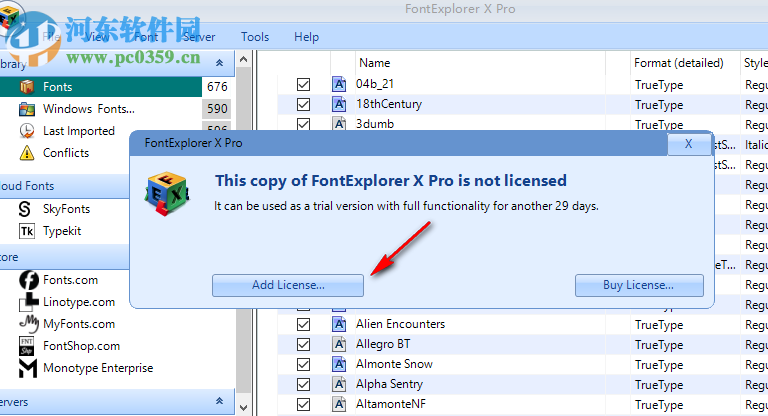Select the MyFonts.com store entry
Viewport: 768px width, 416px height.
click(79, 324)
